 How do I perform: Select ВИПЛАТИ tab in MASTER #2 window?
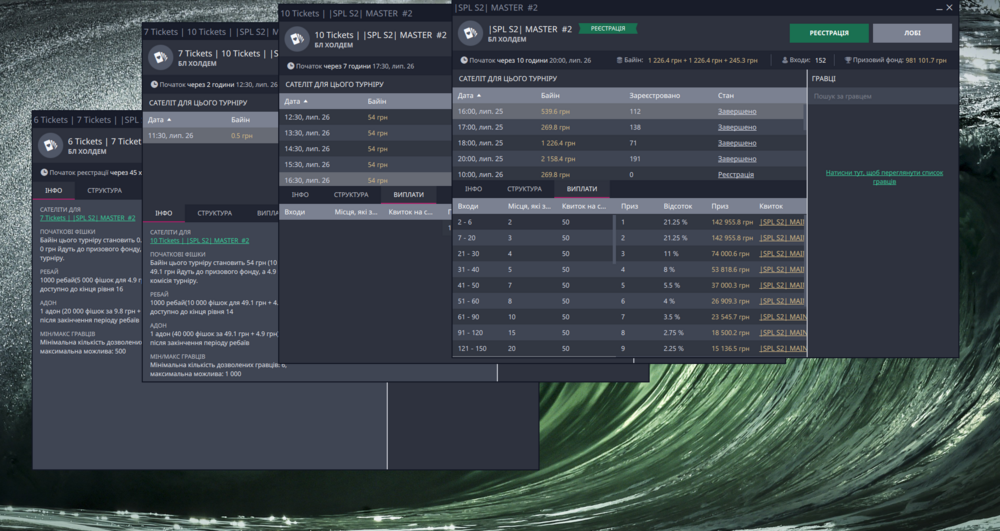tap(582, 189)
